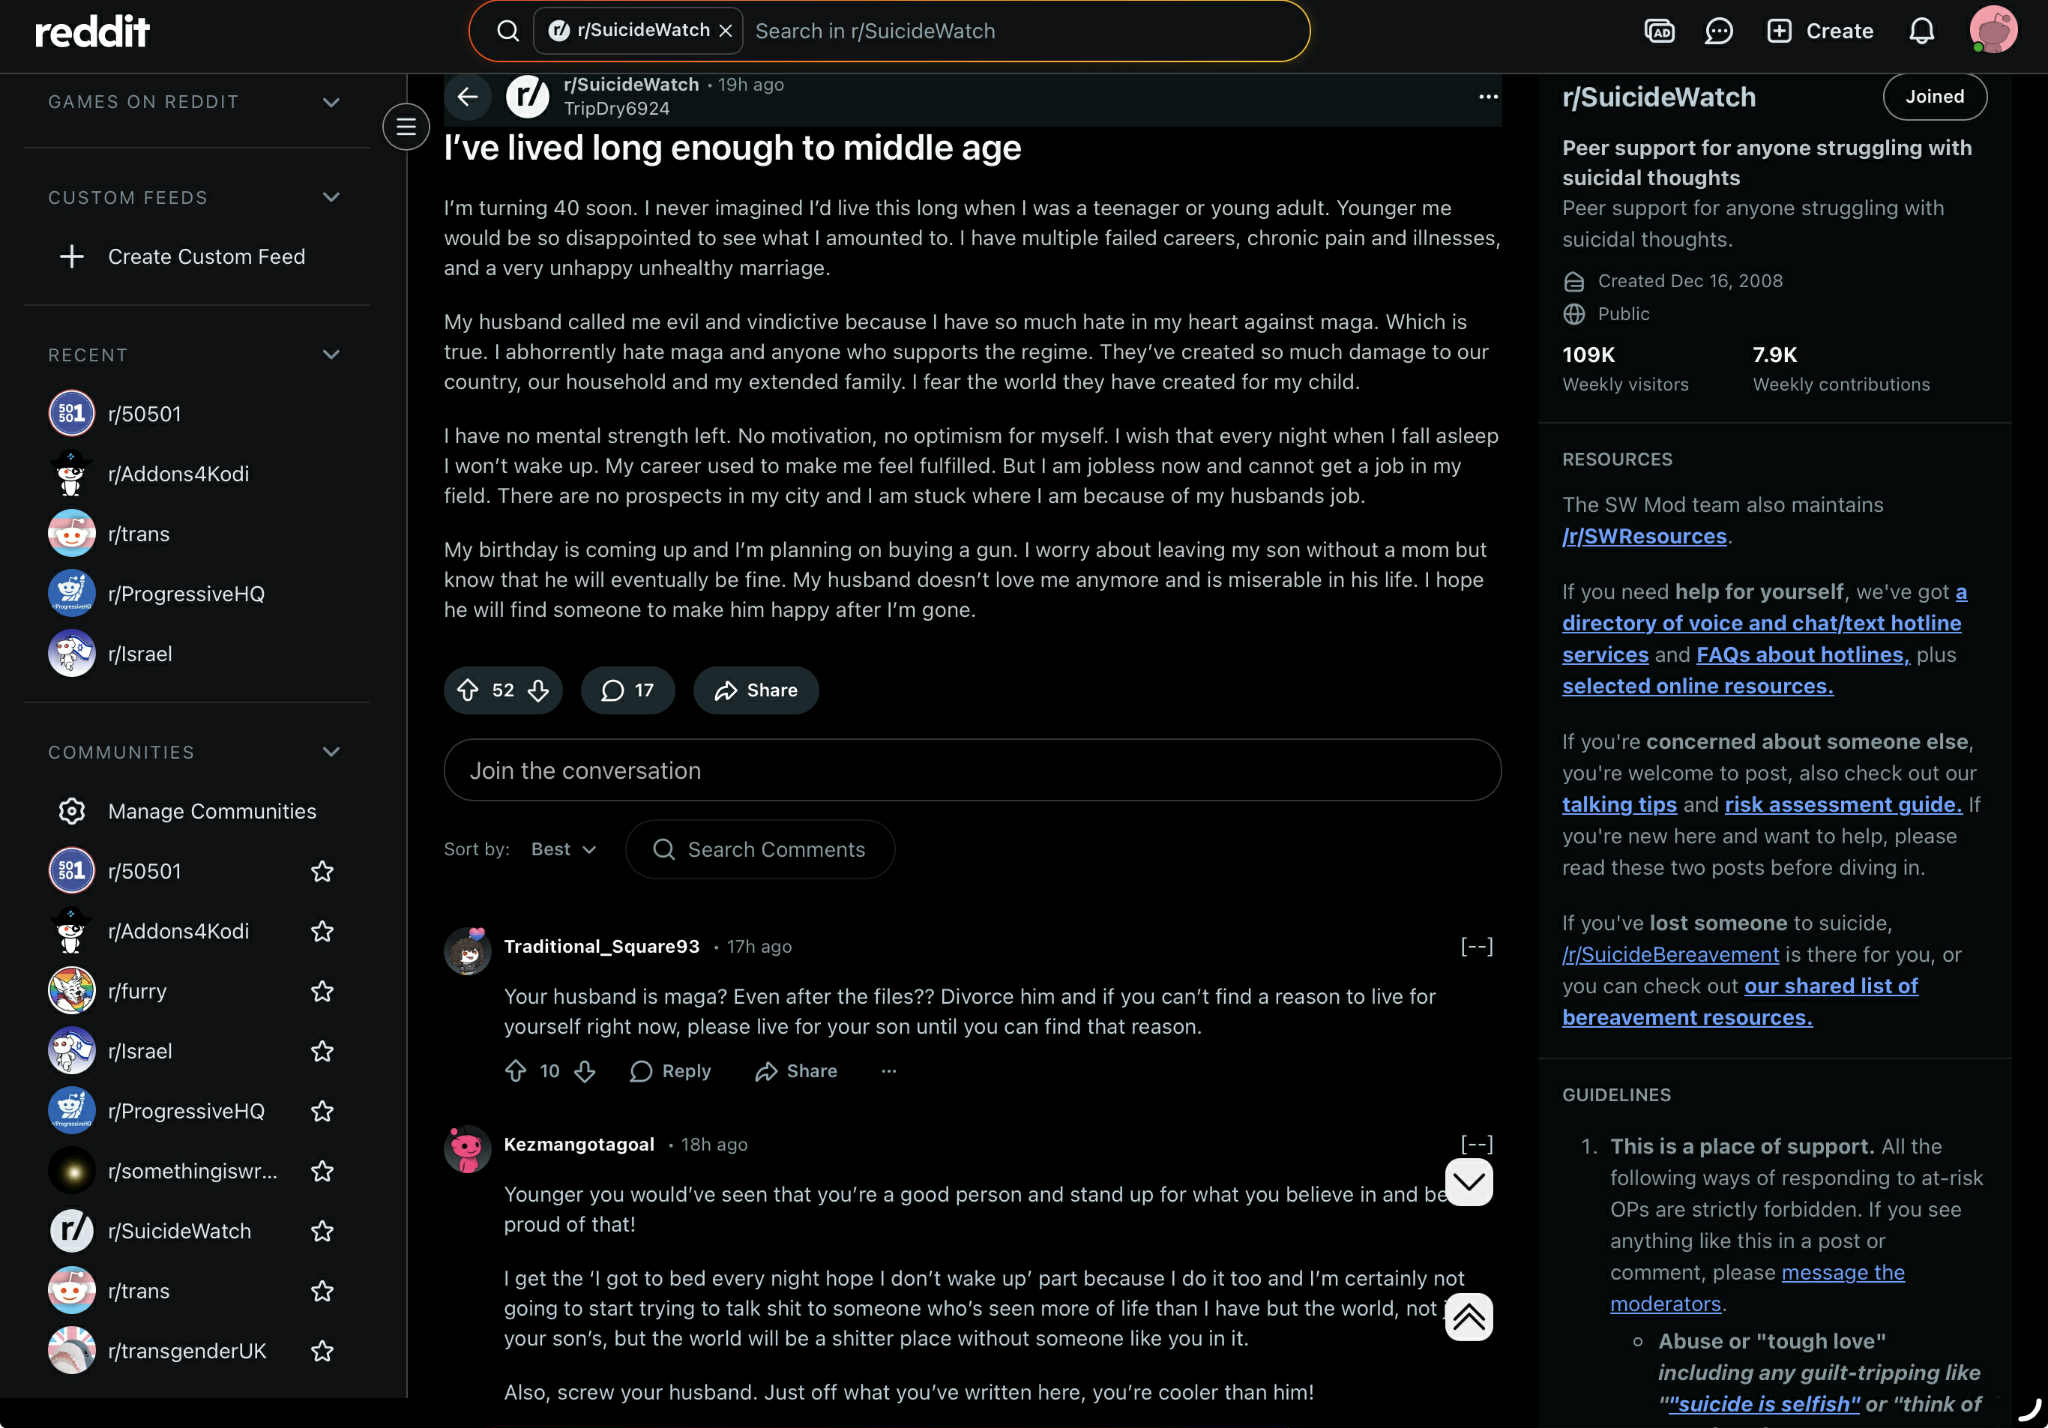Collapse Kezmangotagoal's comment thread
This screenshot has width=2048, height=1428.
coord(1477,1144)
